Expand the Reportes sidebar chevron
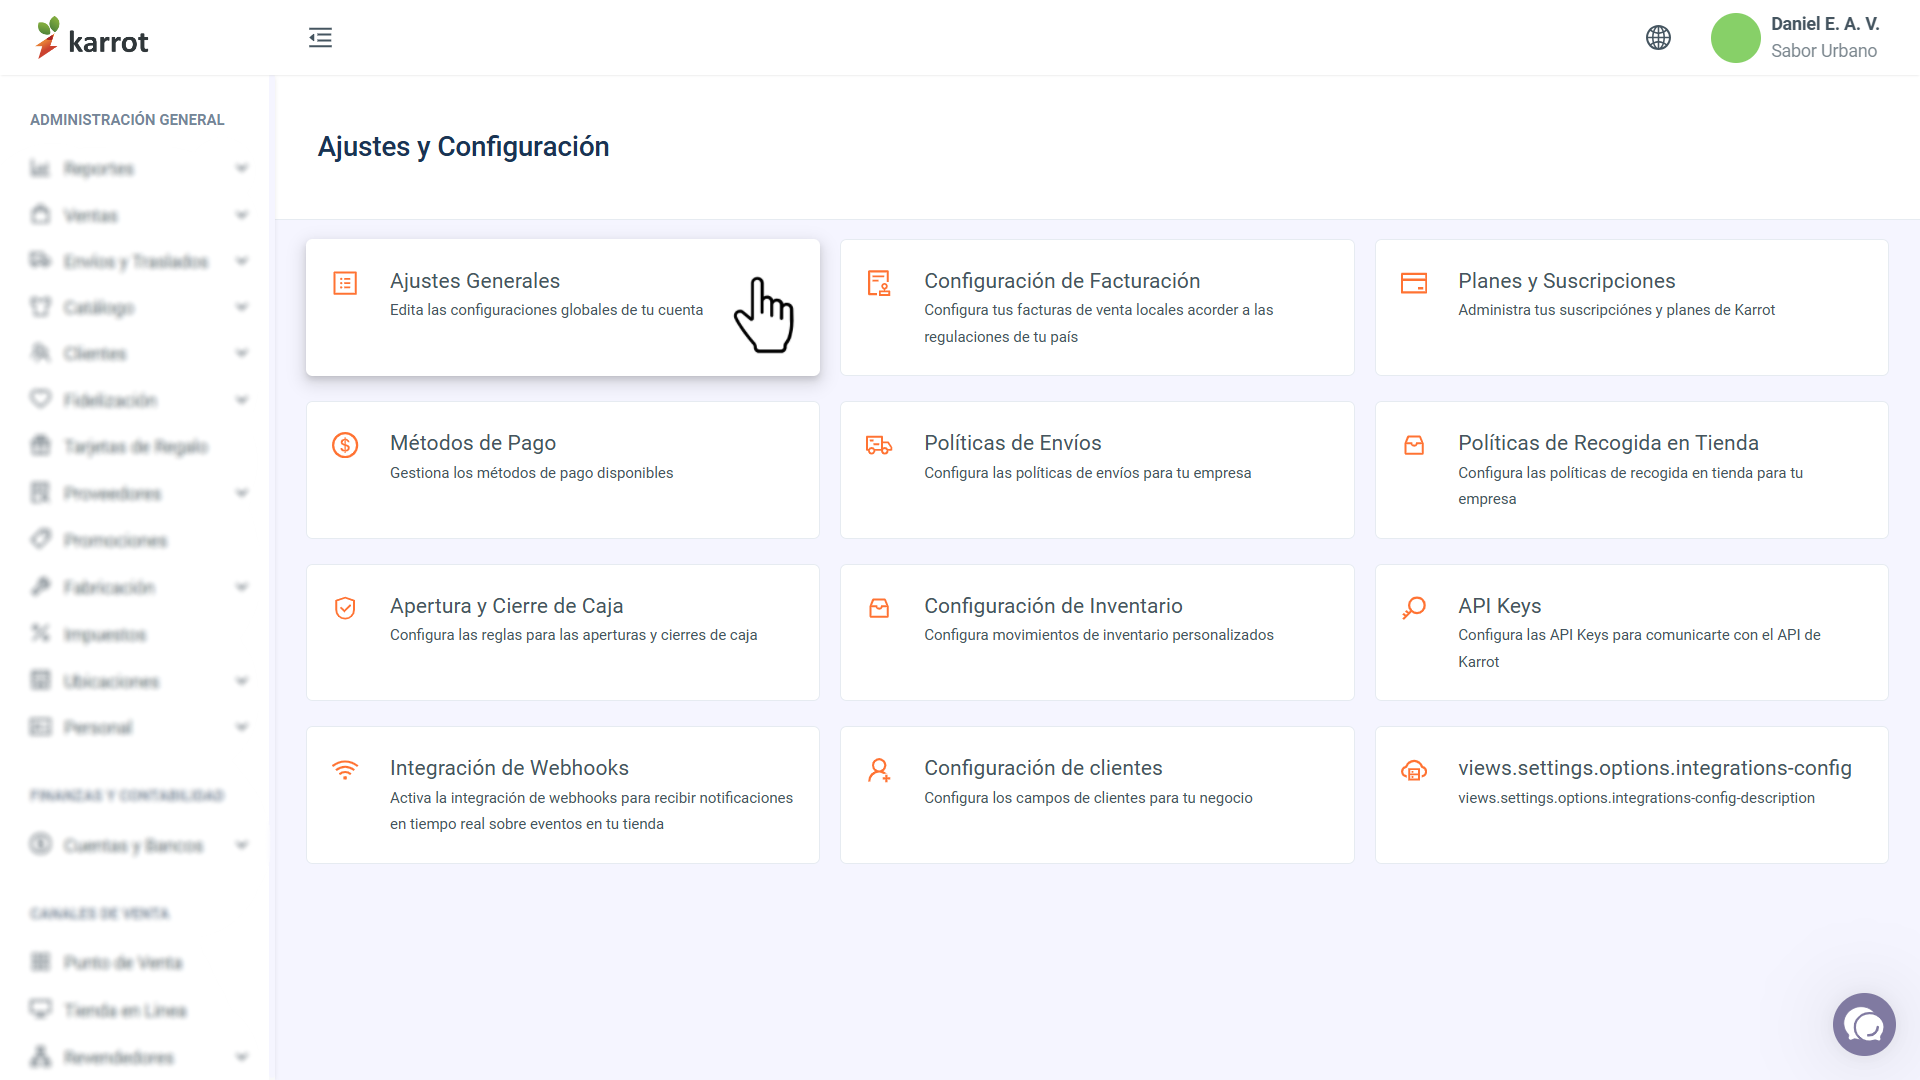1920x1080 pixels. click(242, 168)
